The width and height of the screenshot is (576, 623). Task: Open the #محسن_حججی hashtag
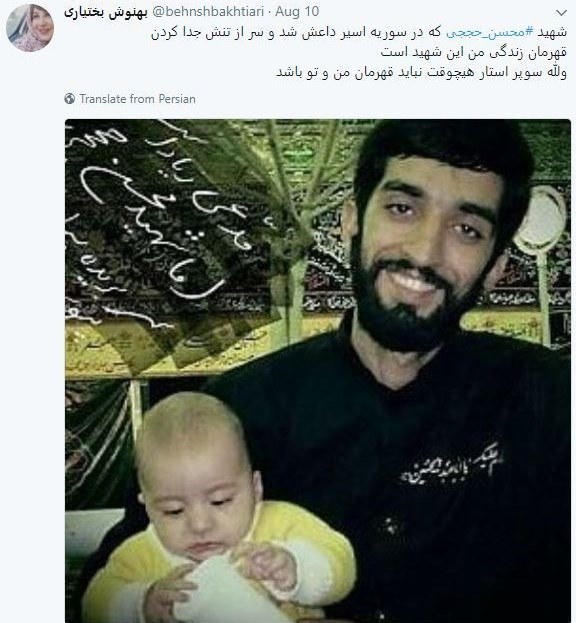click(x=490, y=33)
